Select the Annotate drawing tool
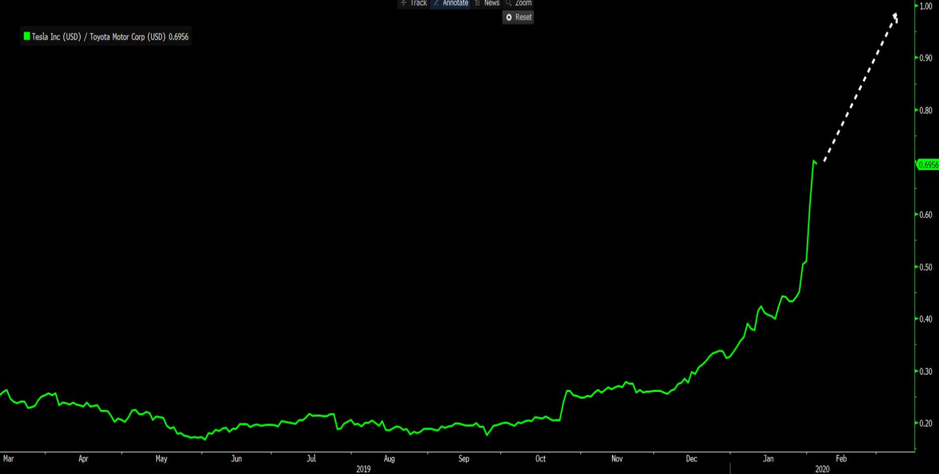This screenshot has height=474, width=939. click(x=450, y=3)
